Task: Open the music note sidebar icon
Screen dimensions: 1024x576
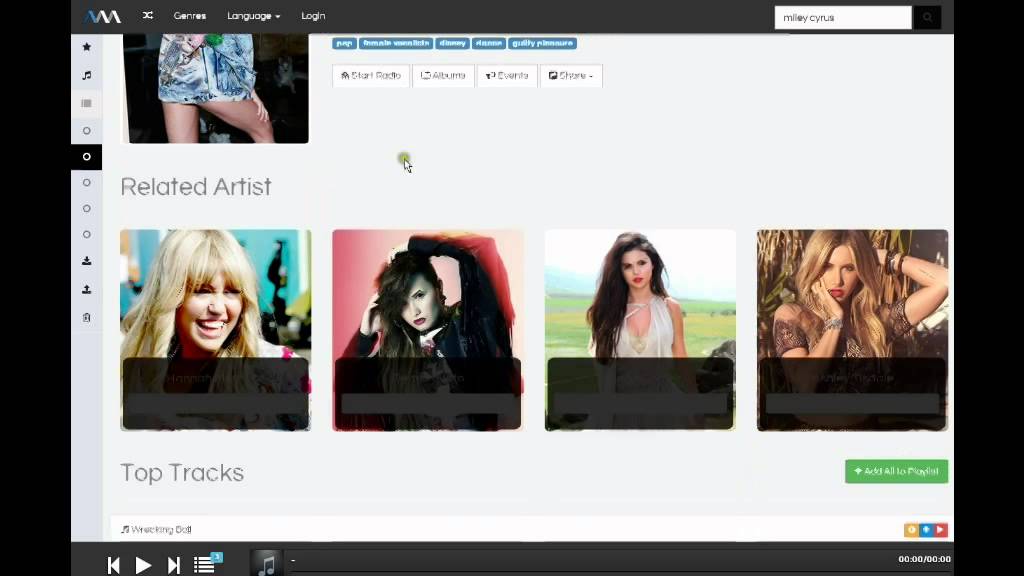Action: [x=86, y=76]
